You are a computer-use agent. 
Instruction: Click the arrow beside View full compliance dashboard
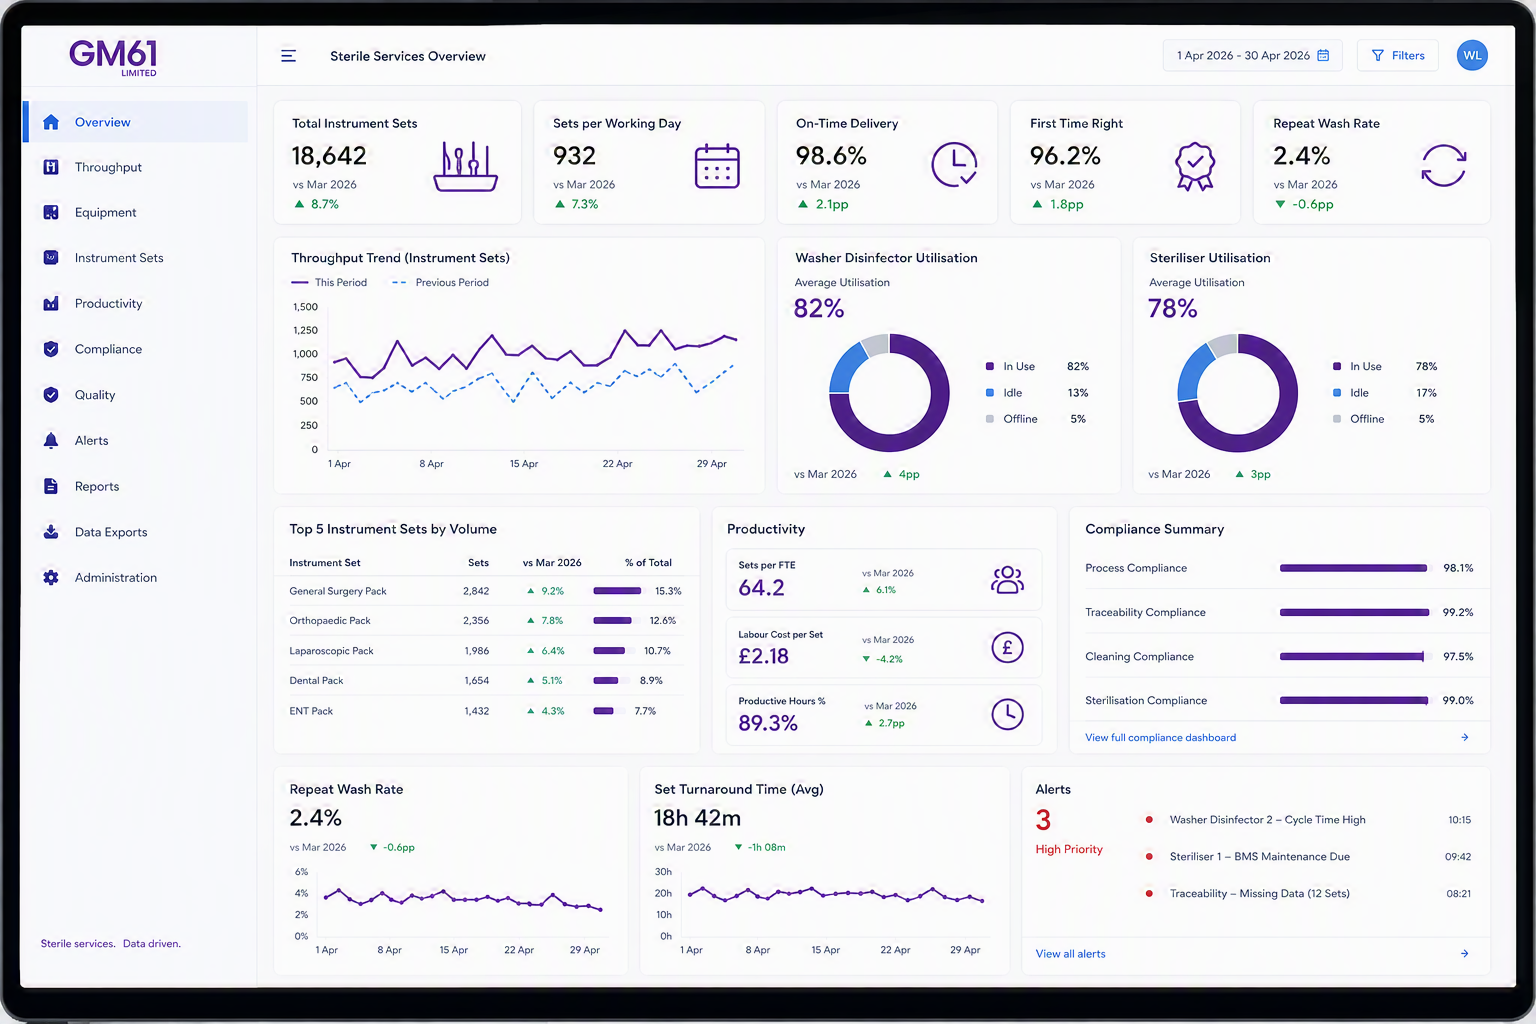click(1465, 737)
